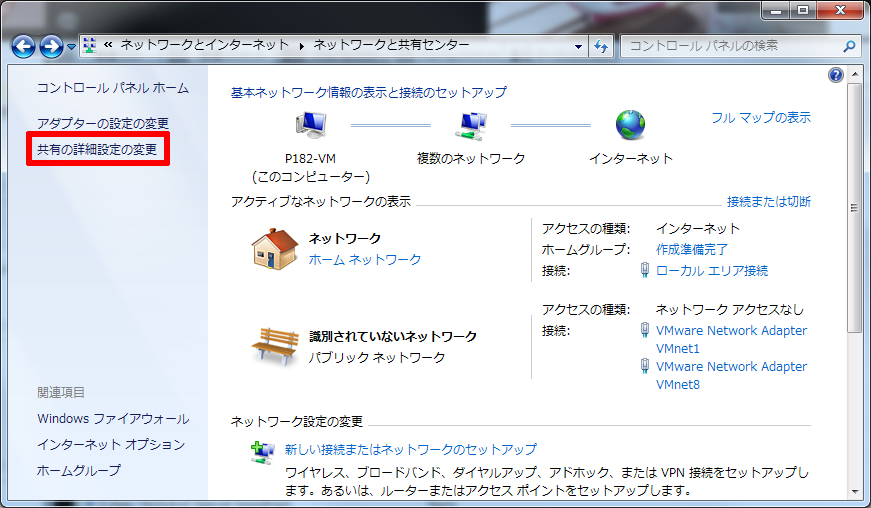Viewport: 871px width, 508px height.
Task: Expand address bar history dropdown arrow
Action: point(578,46)
